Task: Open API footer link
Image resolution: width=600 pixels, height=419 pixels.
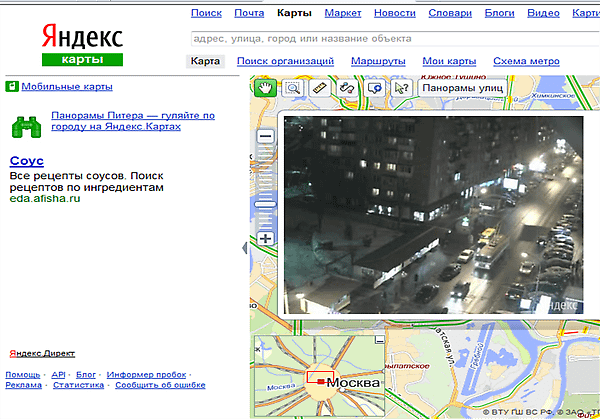Action: pyautogui.click(x=58, y=375)
